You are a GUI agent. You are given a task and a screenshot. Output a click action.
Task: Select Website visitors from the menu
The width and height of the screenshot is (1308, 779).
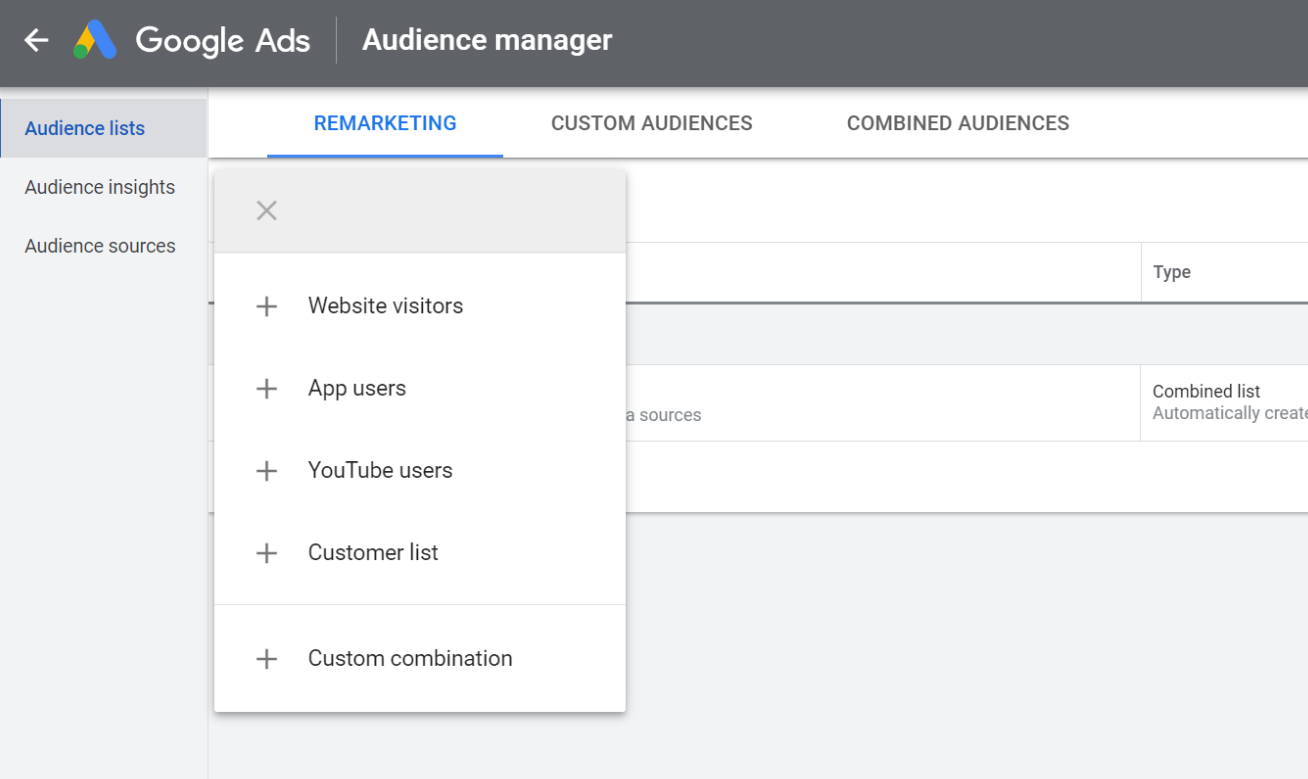(x=420, y=306)
